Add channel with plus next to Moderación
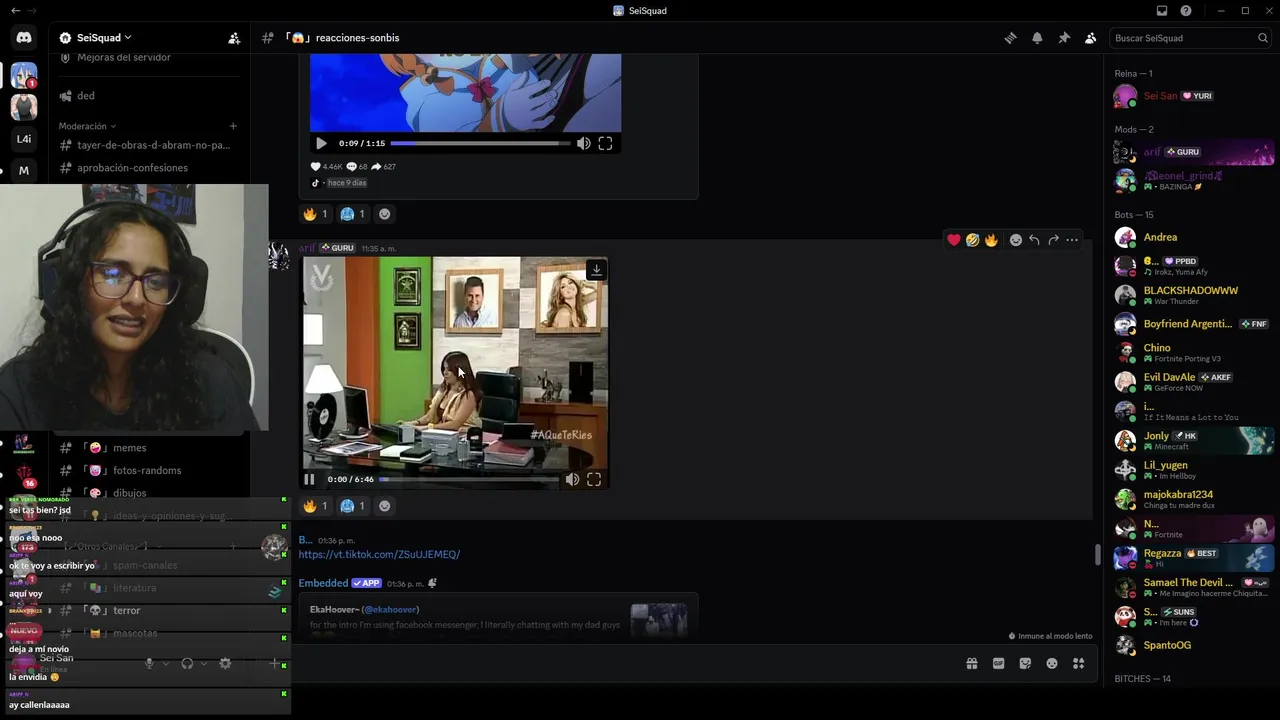The width and height of the screenshot is (1280, 720). (233, 126)
